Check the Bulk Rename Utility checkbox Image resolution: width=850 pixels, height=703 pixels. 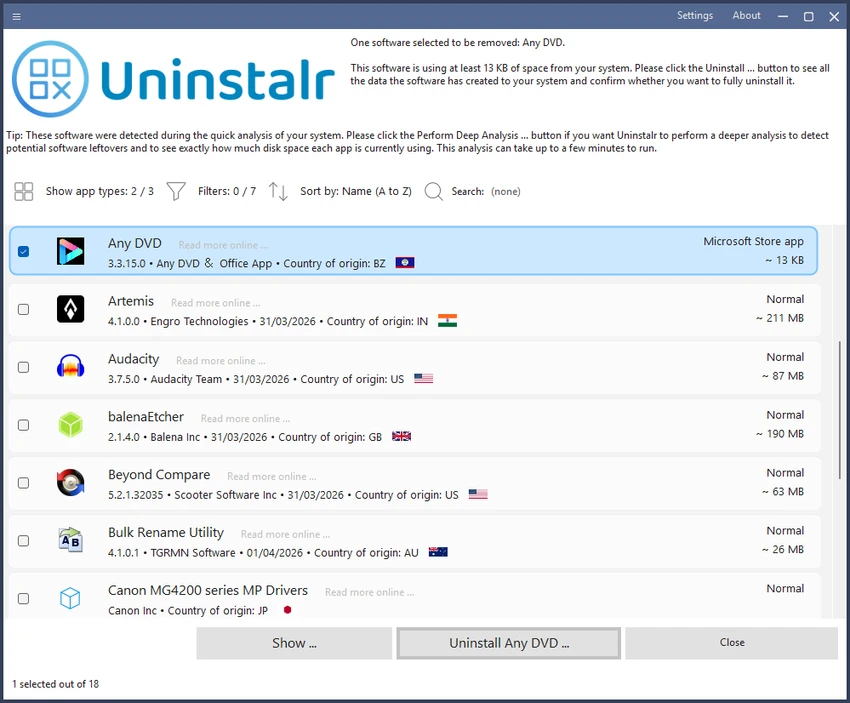point(23,541)
